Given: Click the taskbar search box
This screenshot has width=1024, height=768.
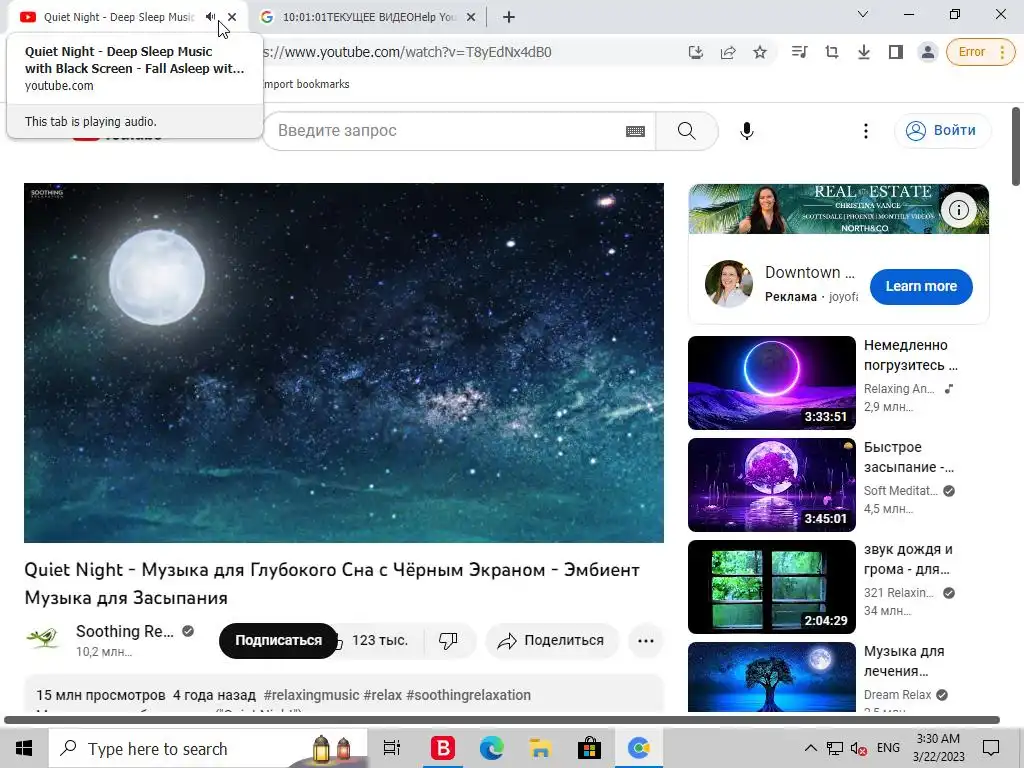Looking at the screenshot, I should pyautogui.click(x=208, y=748).
